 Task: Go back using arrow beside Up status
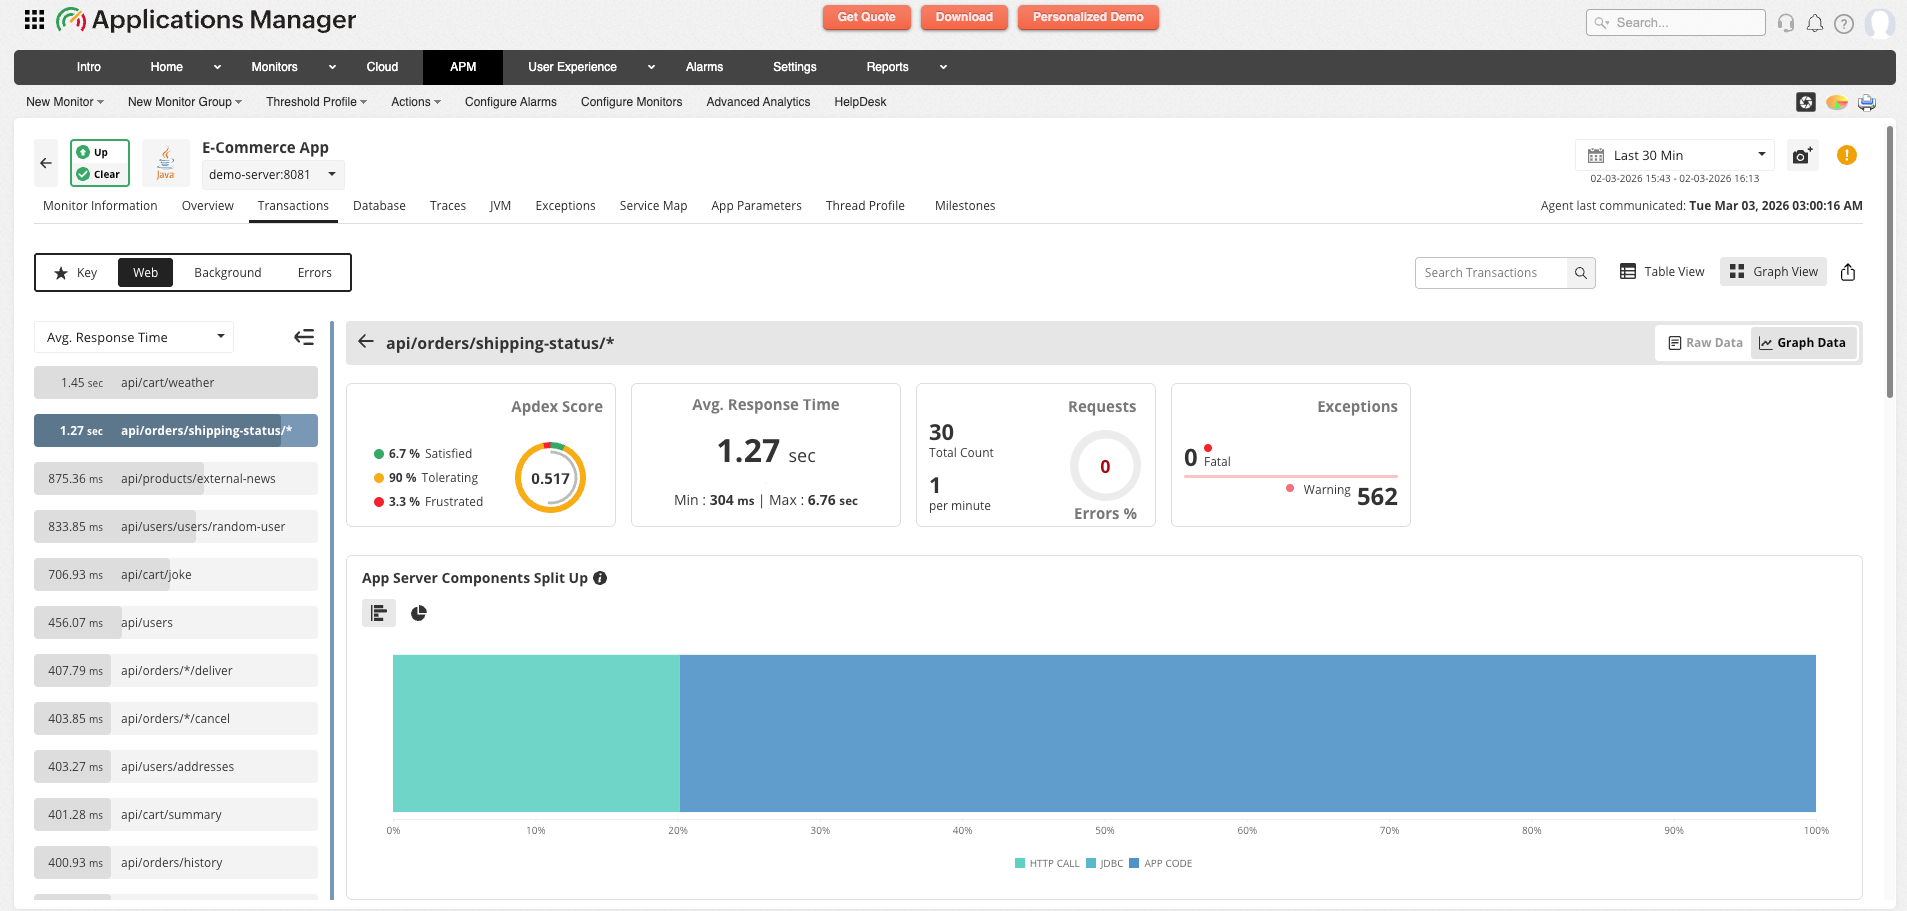coord(46,163)
